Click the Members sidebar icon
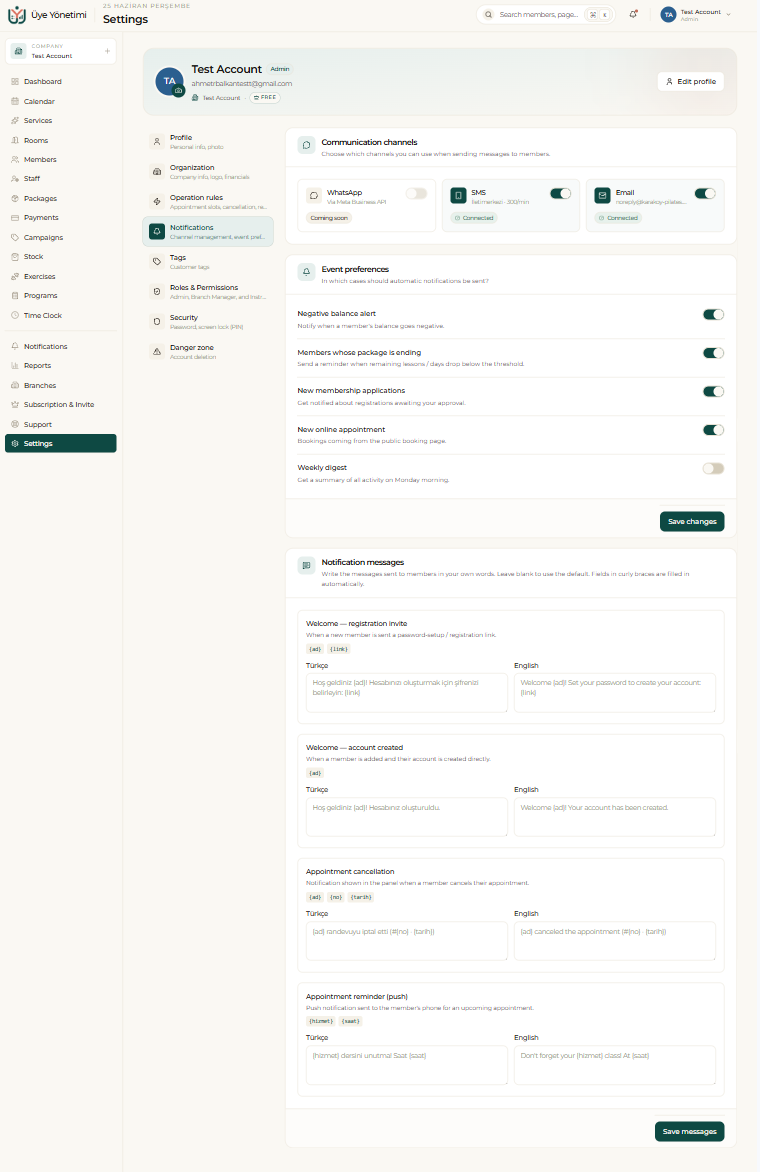This screenshot has height=1172, width=760. [15, 159]
